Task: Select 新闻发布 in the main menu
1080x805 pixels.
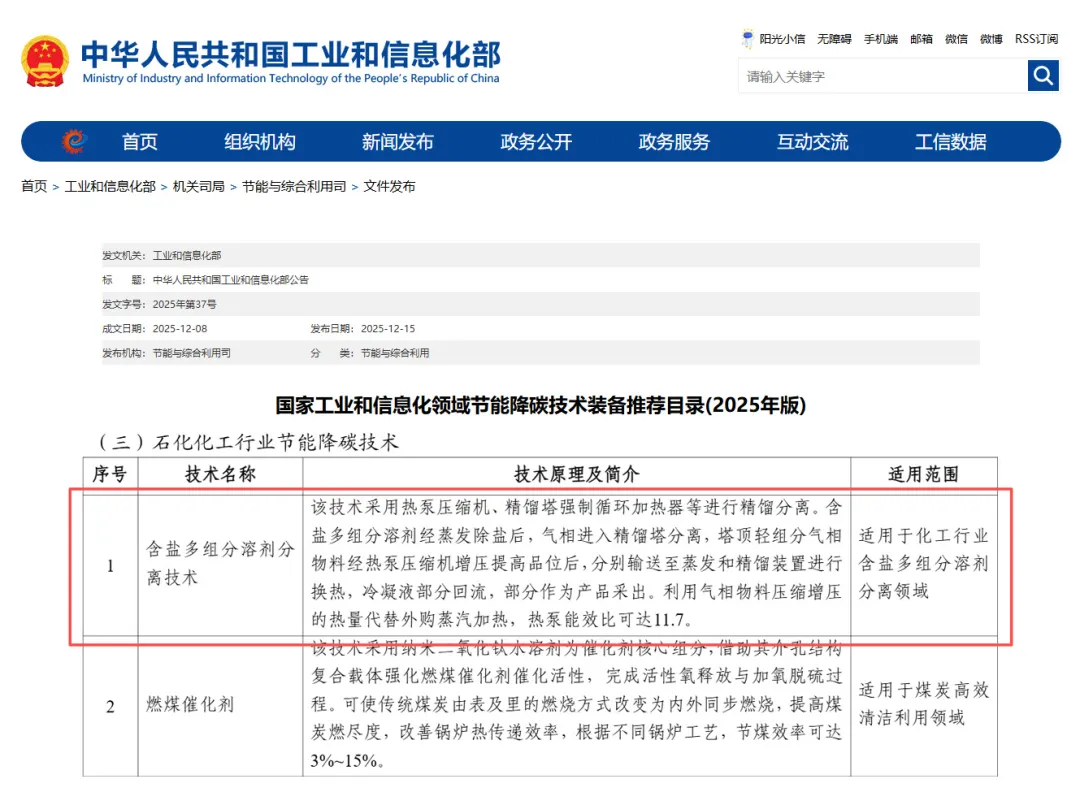Action: [x=398, y=142]
